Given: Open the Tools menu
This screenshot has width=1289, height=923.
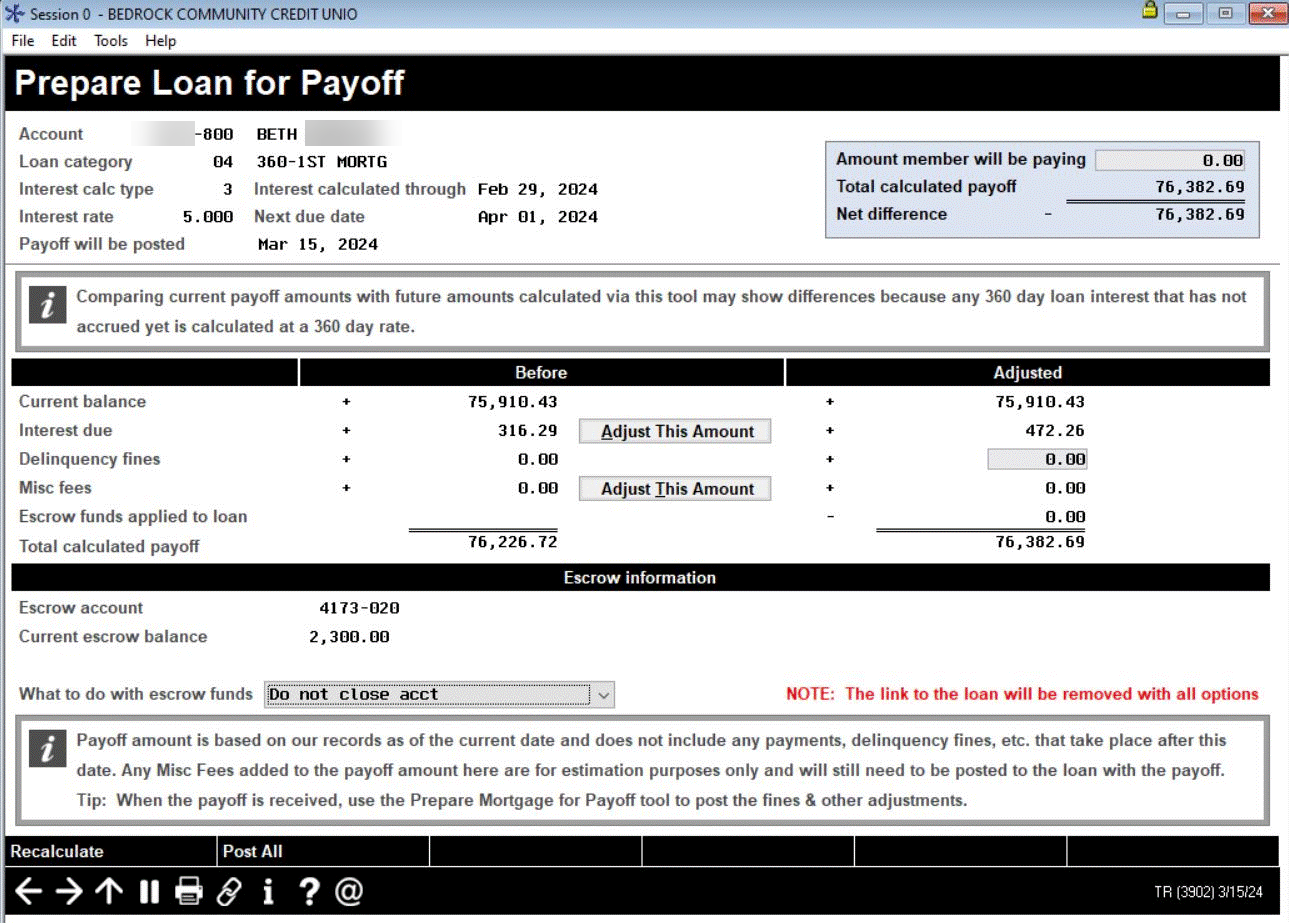Looking at the screenshot, I should pyautogui.click(x=111, y=41).
